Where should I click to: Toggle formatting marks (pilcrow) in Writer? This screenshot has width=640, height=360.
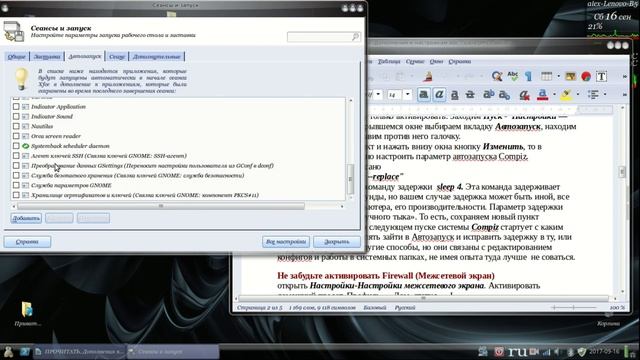tap(528, 76)
